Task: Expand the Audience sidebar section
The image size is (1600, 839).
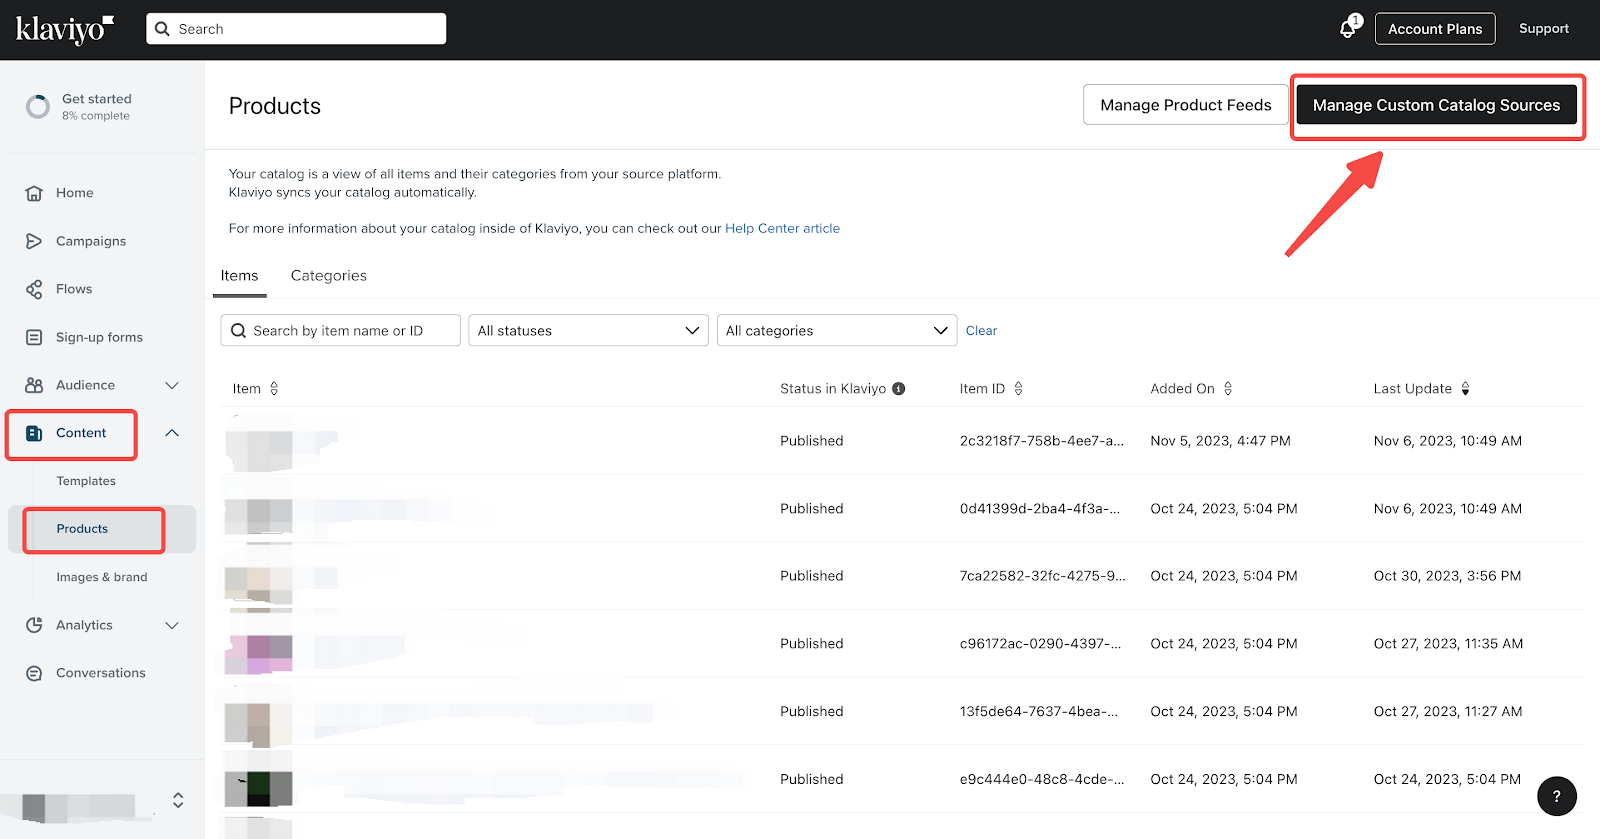Action: (x=172, y=385)
